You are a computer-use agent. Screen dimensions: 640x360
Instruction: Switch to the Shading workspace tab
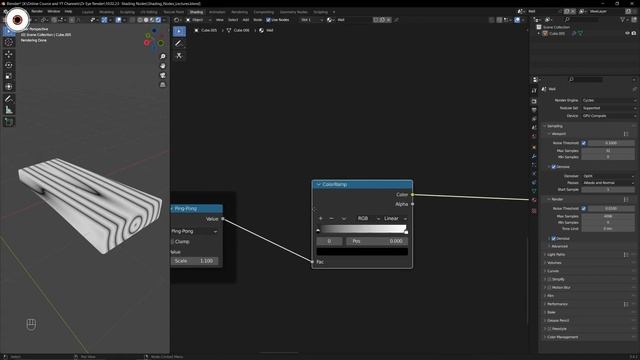point(196,12)
